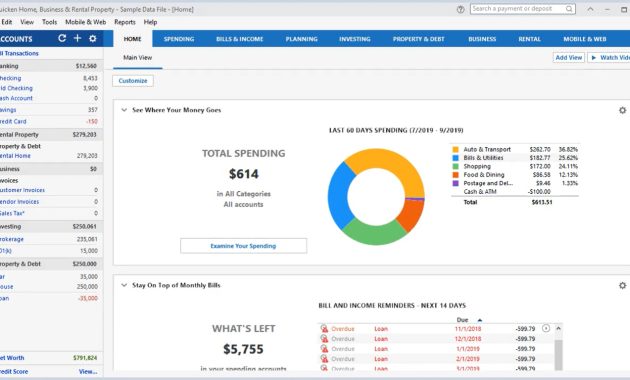Screen dimensions: 630x380
Task: Open the Help menu
Action: click(150, 22)
